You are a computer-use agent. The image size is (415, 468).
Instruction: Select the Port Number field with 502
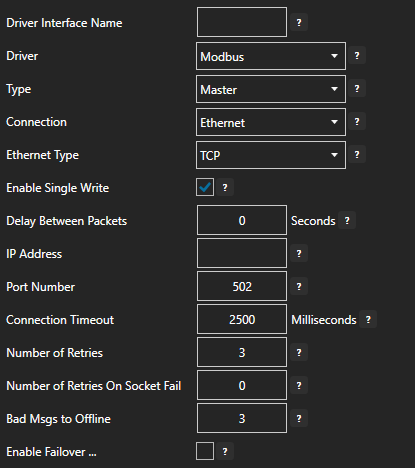242,286
